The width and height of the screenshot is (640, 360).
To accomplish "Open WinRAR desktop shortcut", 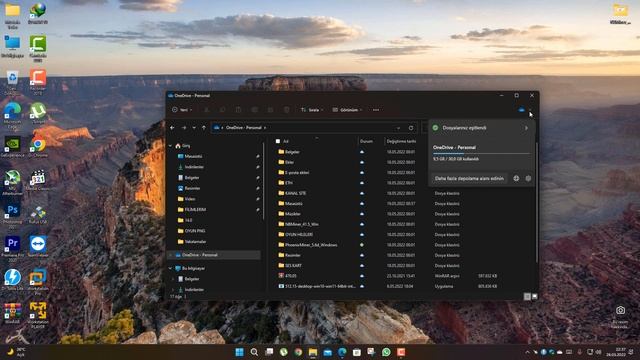I will (x=12, y=313).
